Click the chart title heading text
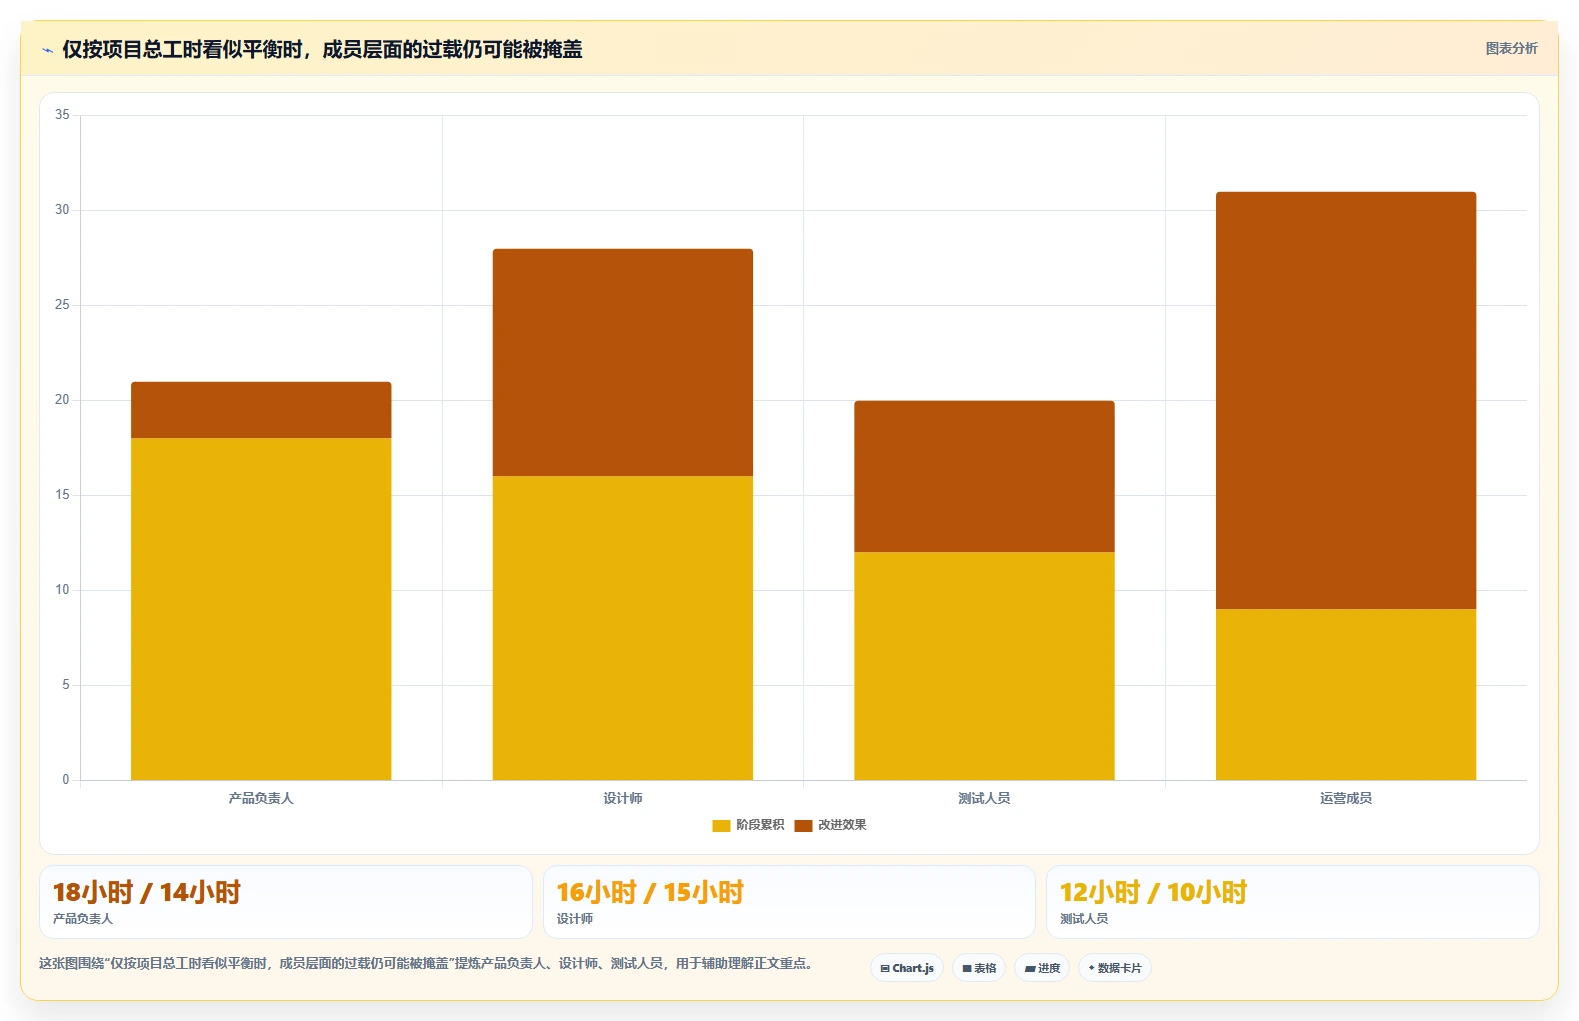The height and width of the screenshot is (1021, 1579). pos(322,50)
